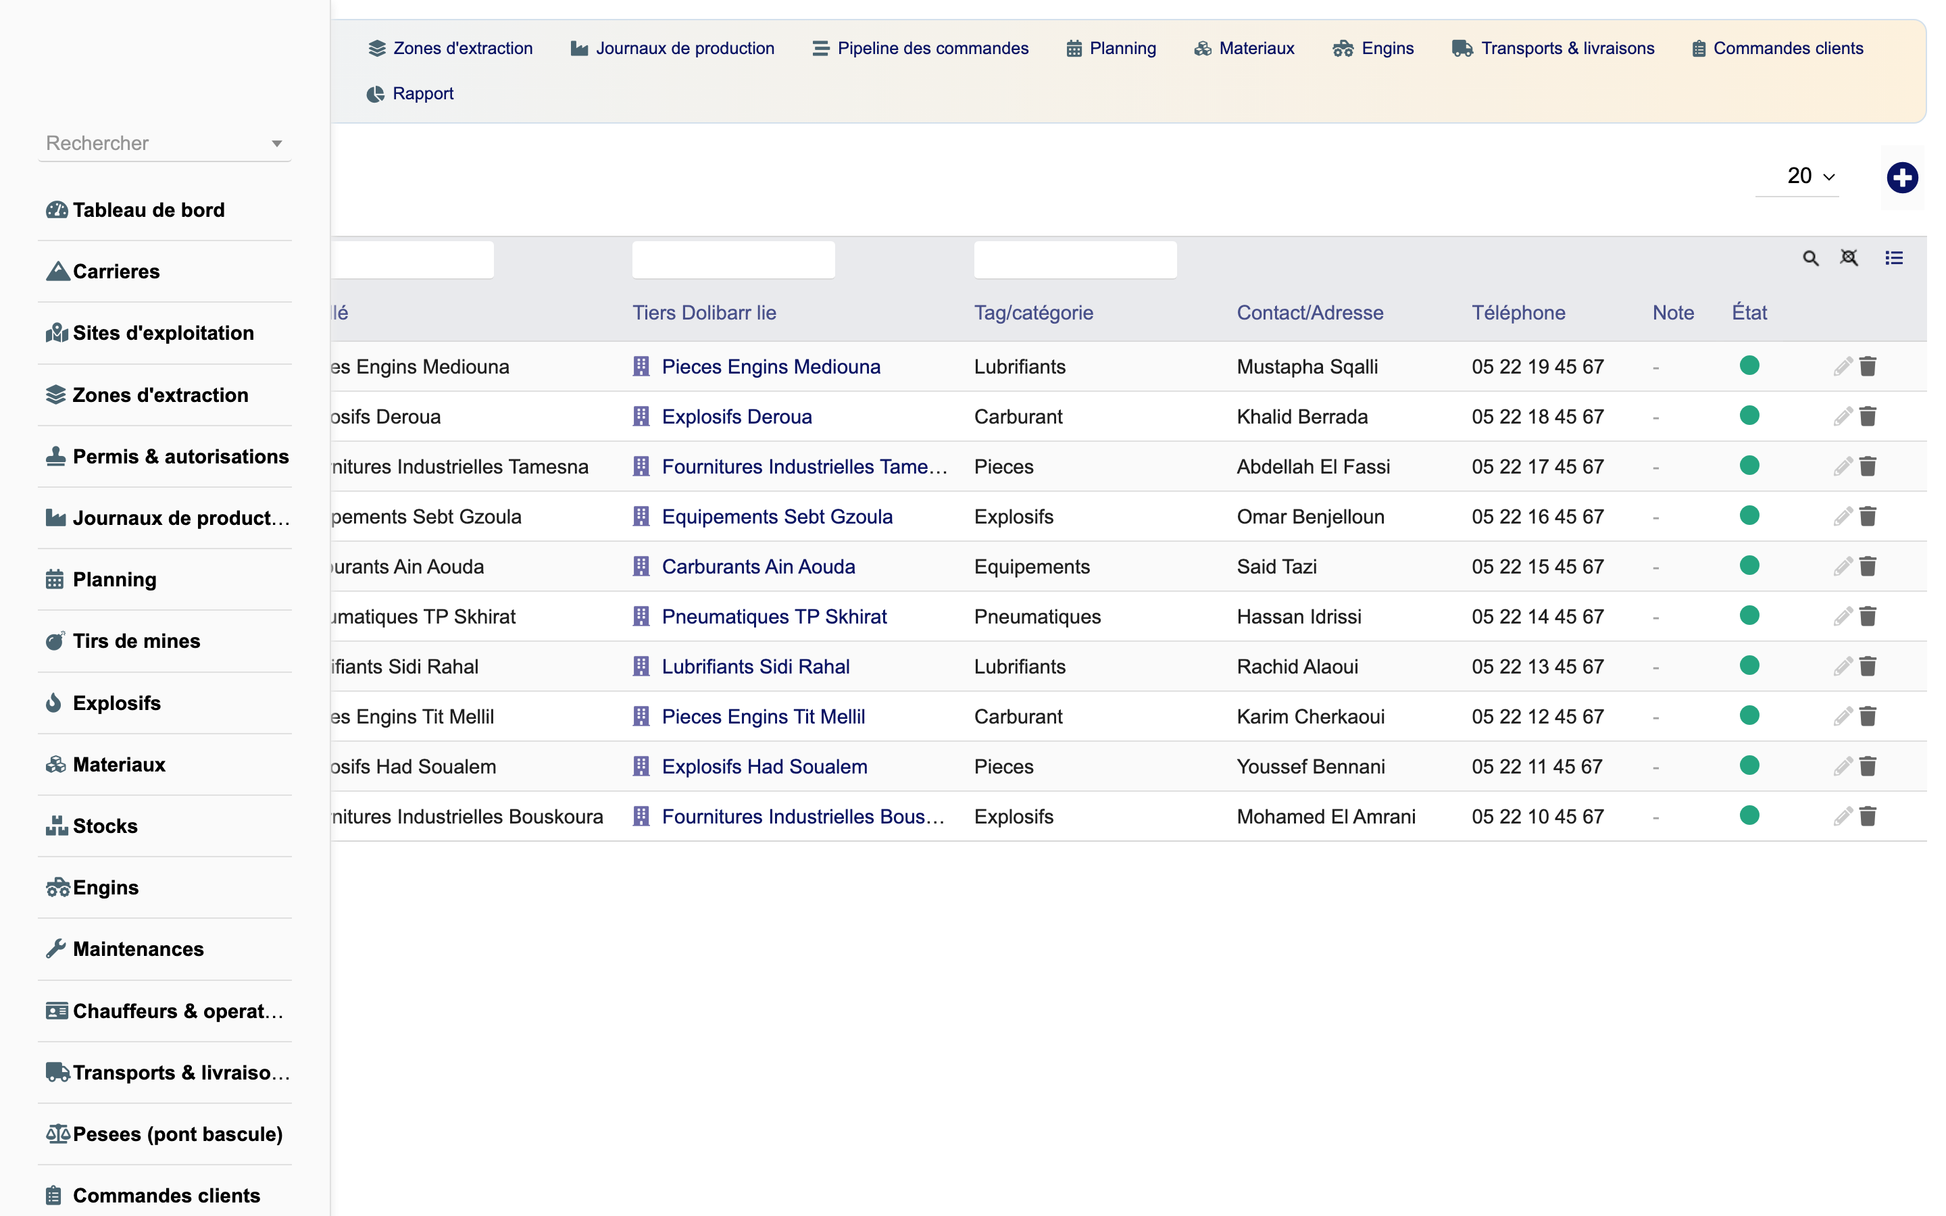Toggle green status dot for Lubrifiants Sidi Rahal
Viewport: 1946px width, 1216px height.
(x=1749, y=666)
